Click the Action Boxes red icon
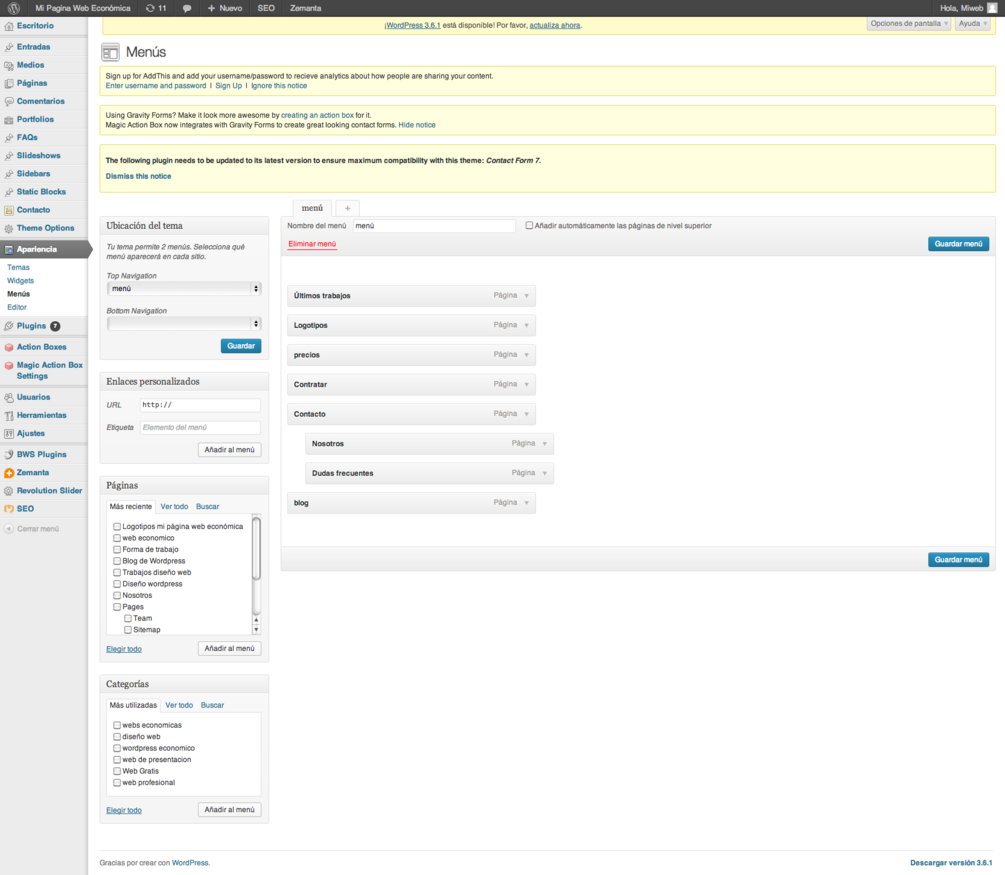The width and height of the screenshot is (1005, 875). point(9,347)
